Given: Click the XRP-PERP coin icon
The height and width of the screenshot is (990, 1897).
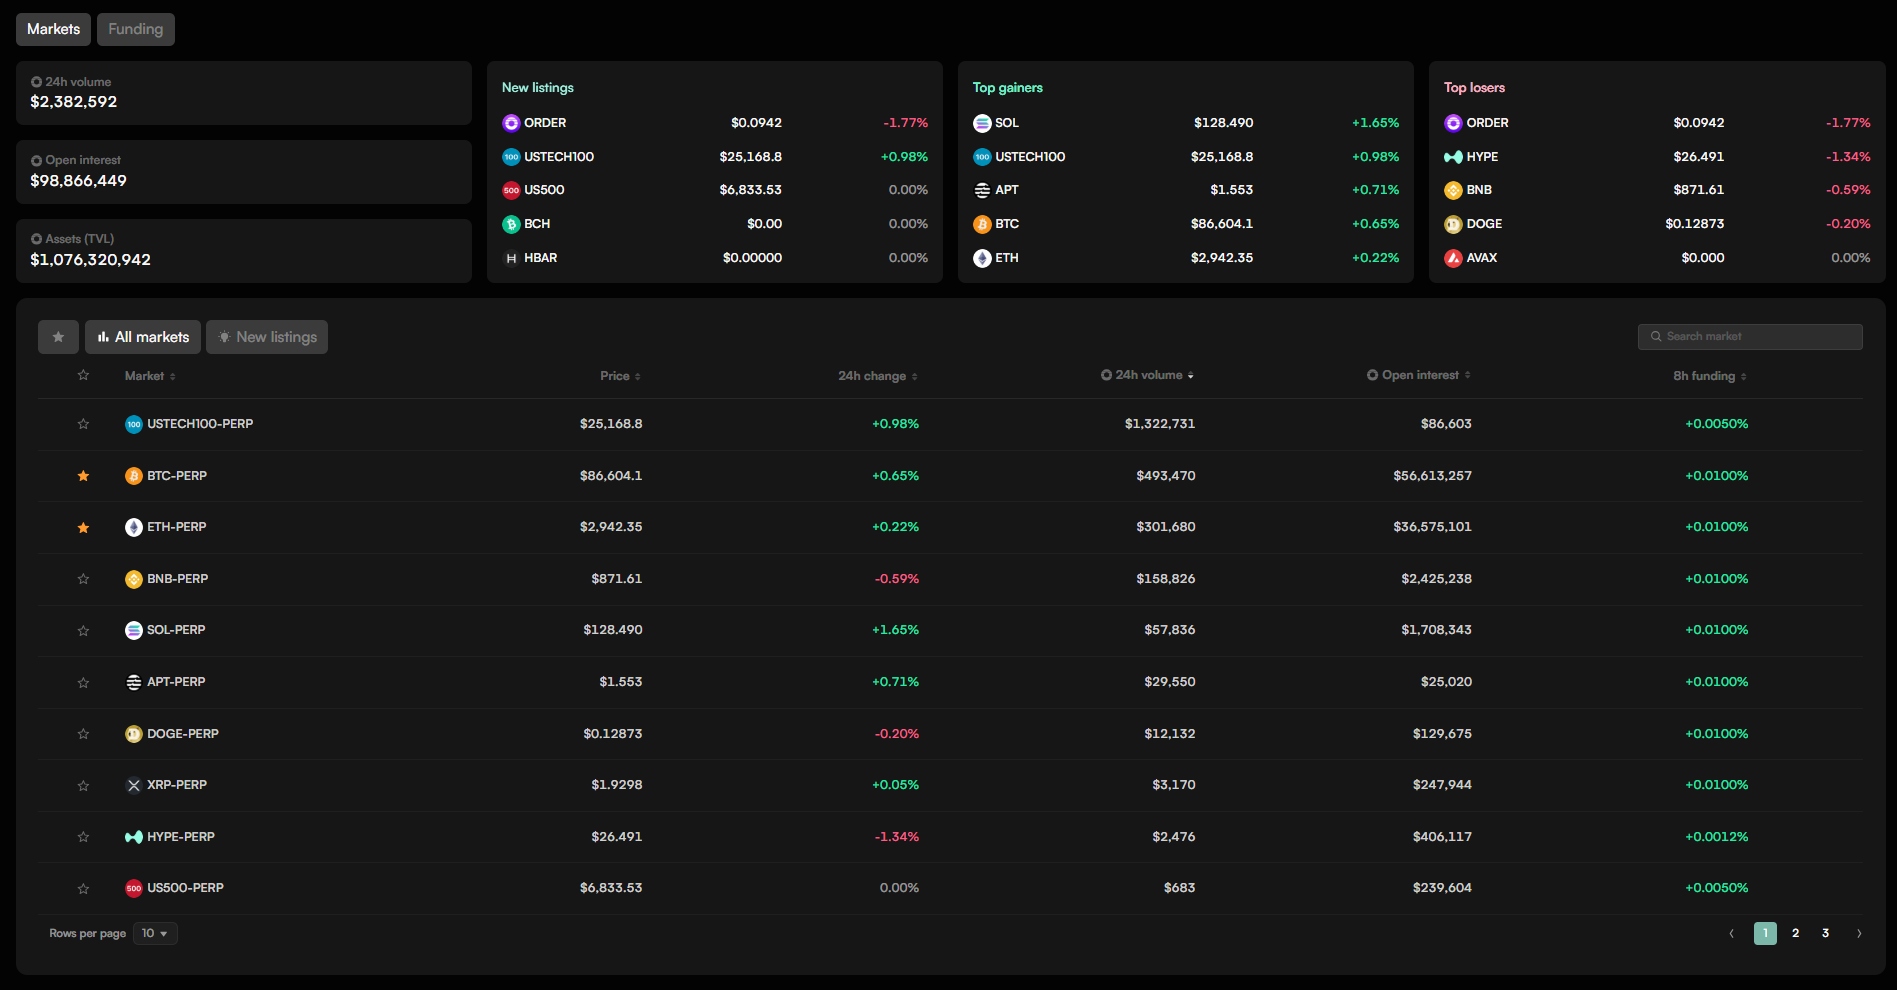Looking at the screenshot, I should click(x=134, y=785).
